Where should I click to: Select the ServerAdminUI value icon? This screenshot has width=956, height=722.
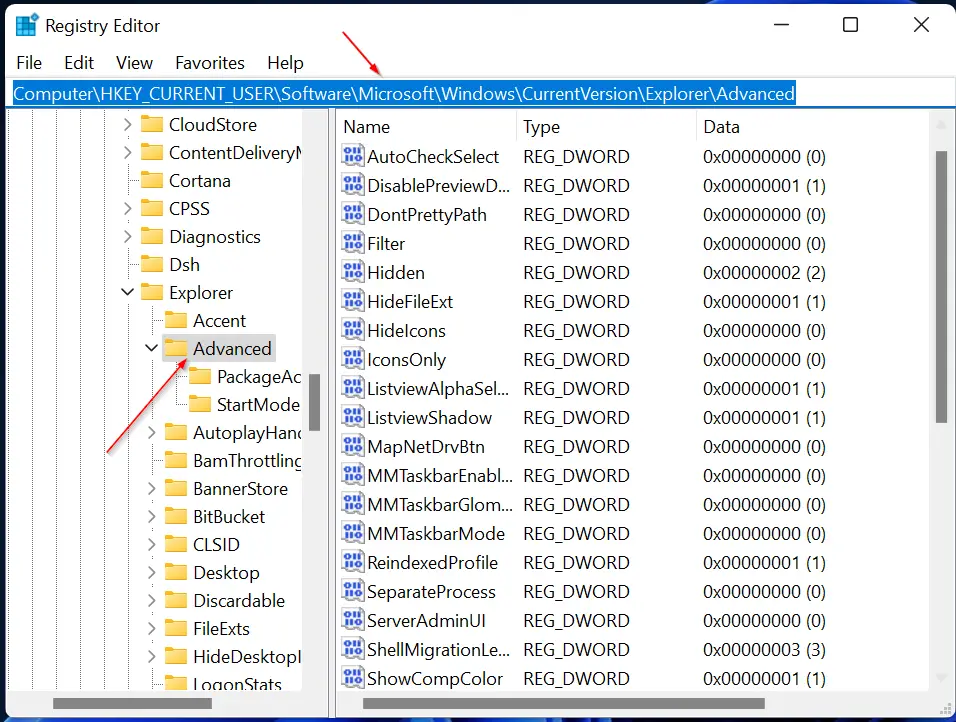(x=353, y=620)
